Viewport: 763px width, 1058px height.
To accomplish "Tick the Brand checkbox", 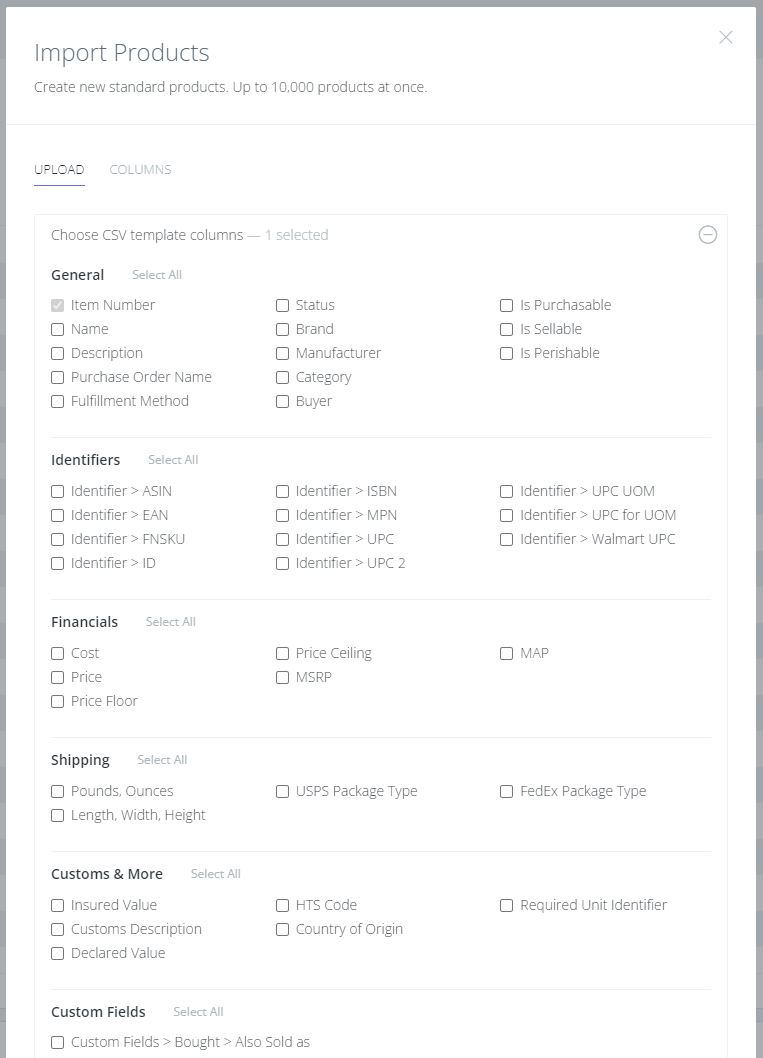I will click(283, 329).
